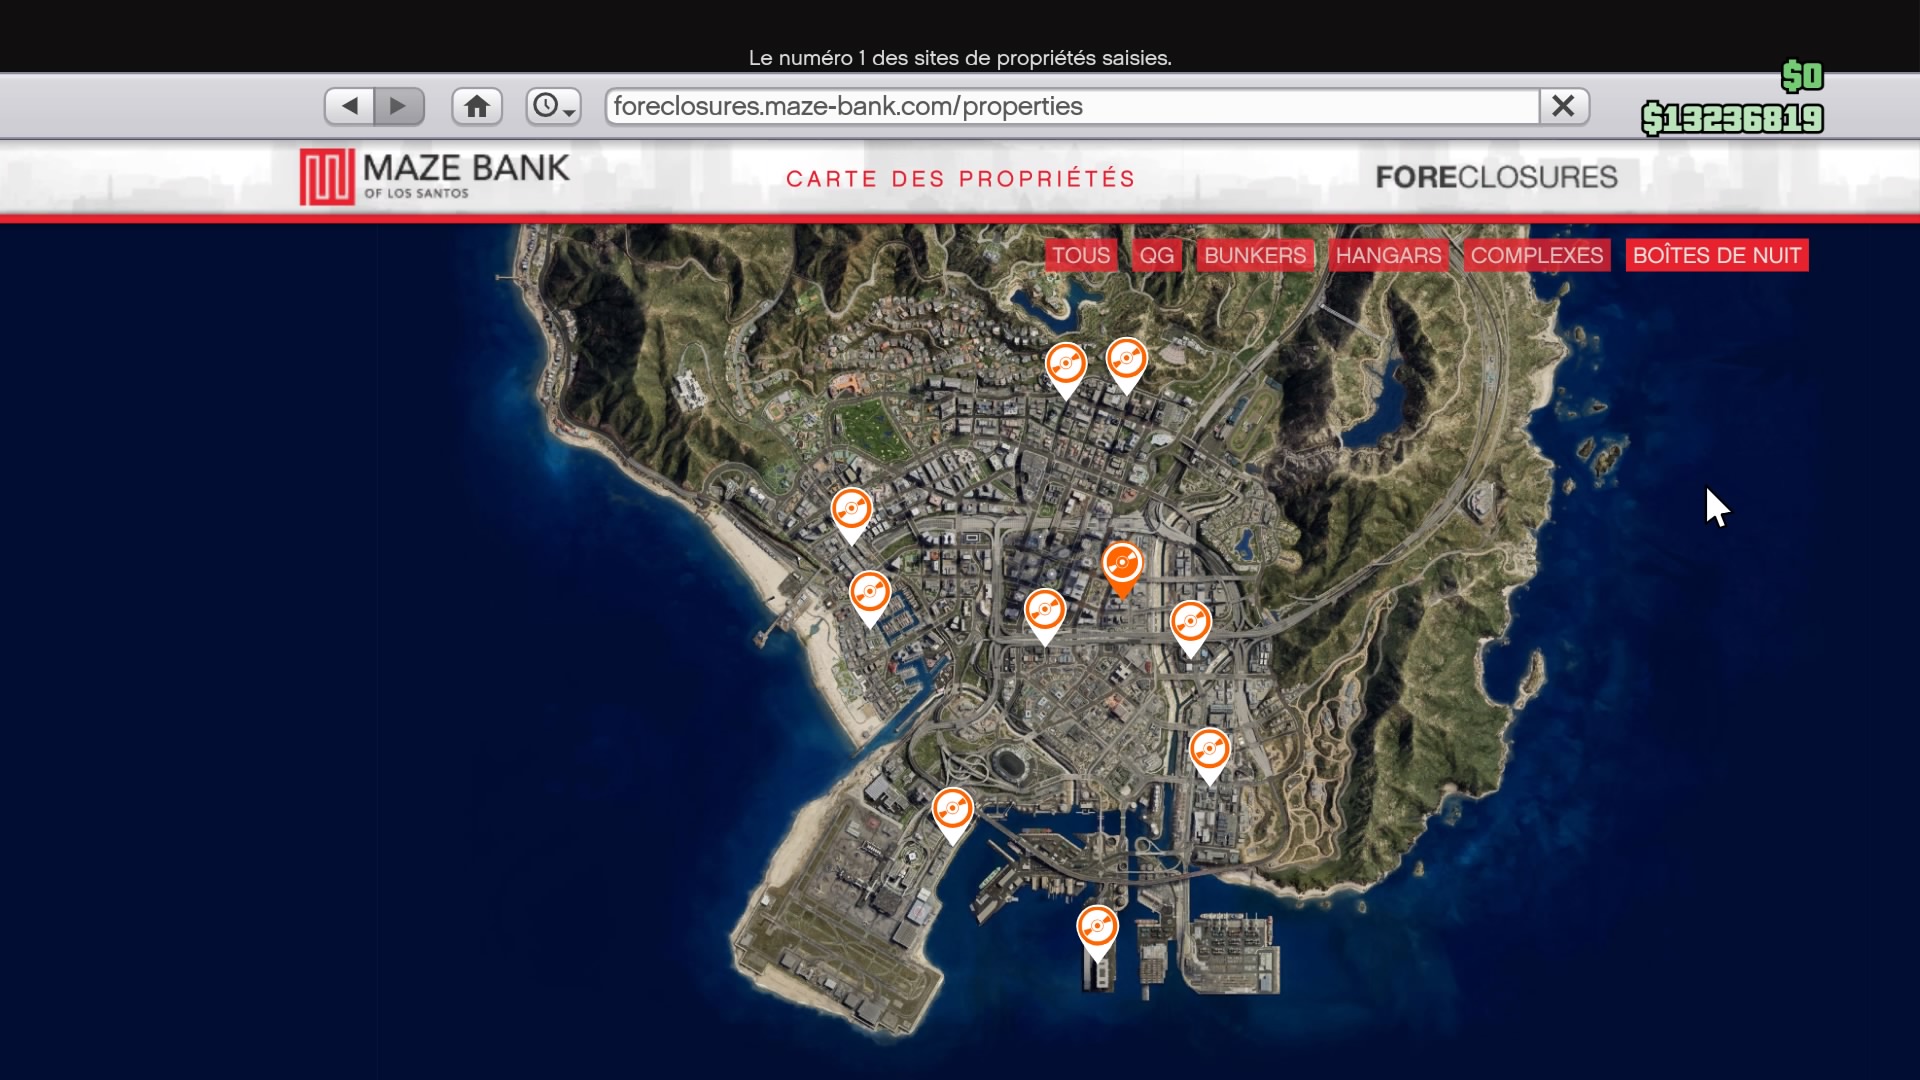This screenshot has width=1920, height=1080.
Task: Open the Maze Bank logo link
Action: tap(435, 177)
